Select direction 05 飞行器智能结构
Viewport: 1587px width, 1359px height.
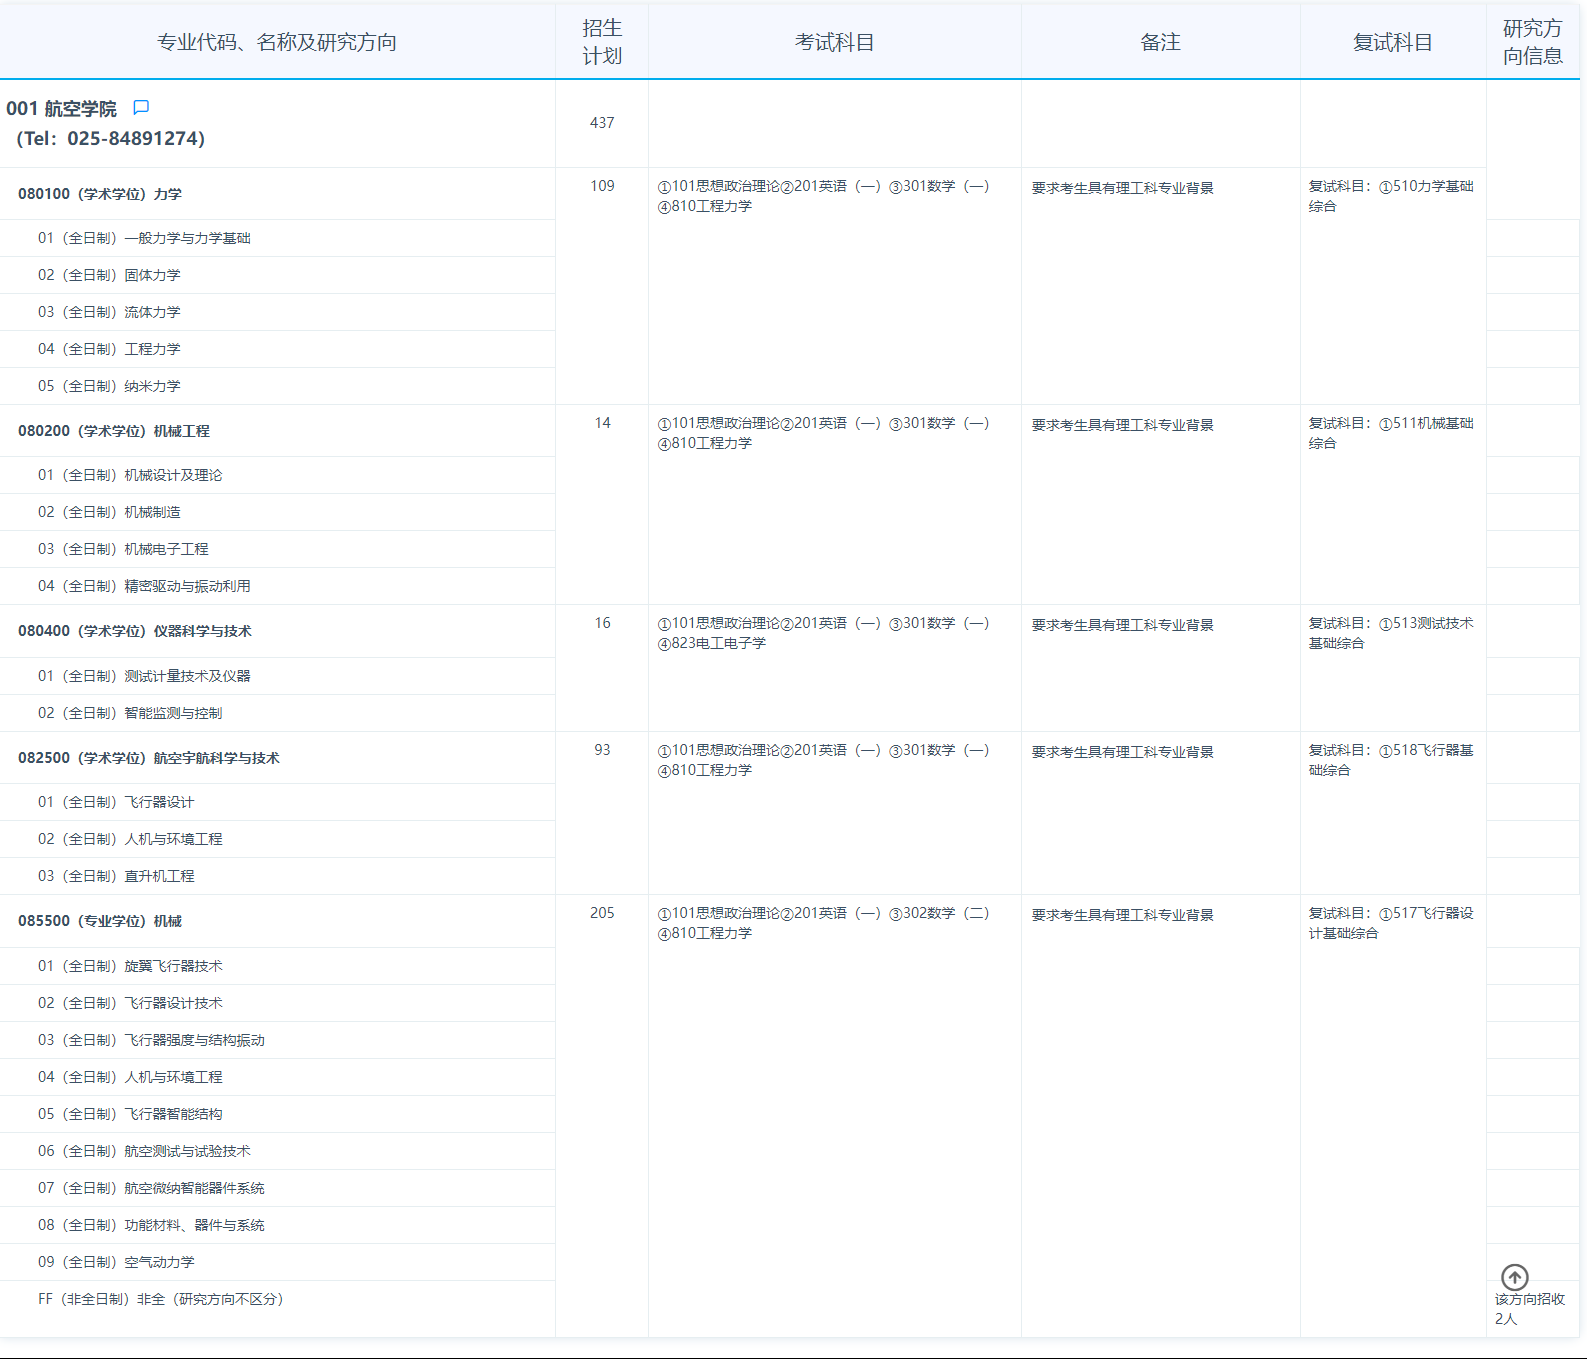tap(277, 1114)
